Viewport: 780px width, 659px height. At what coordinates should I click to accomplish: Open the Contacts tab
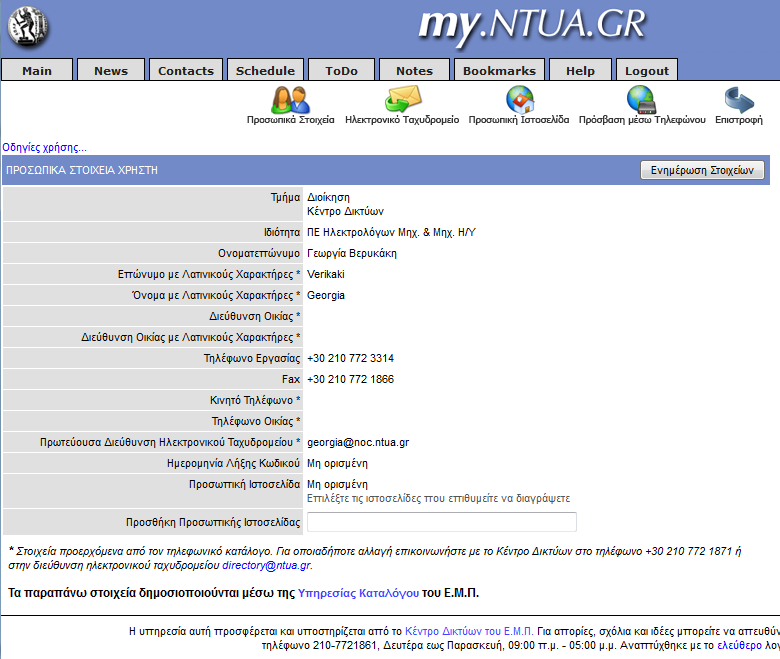186,71
